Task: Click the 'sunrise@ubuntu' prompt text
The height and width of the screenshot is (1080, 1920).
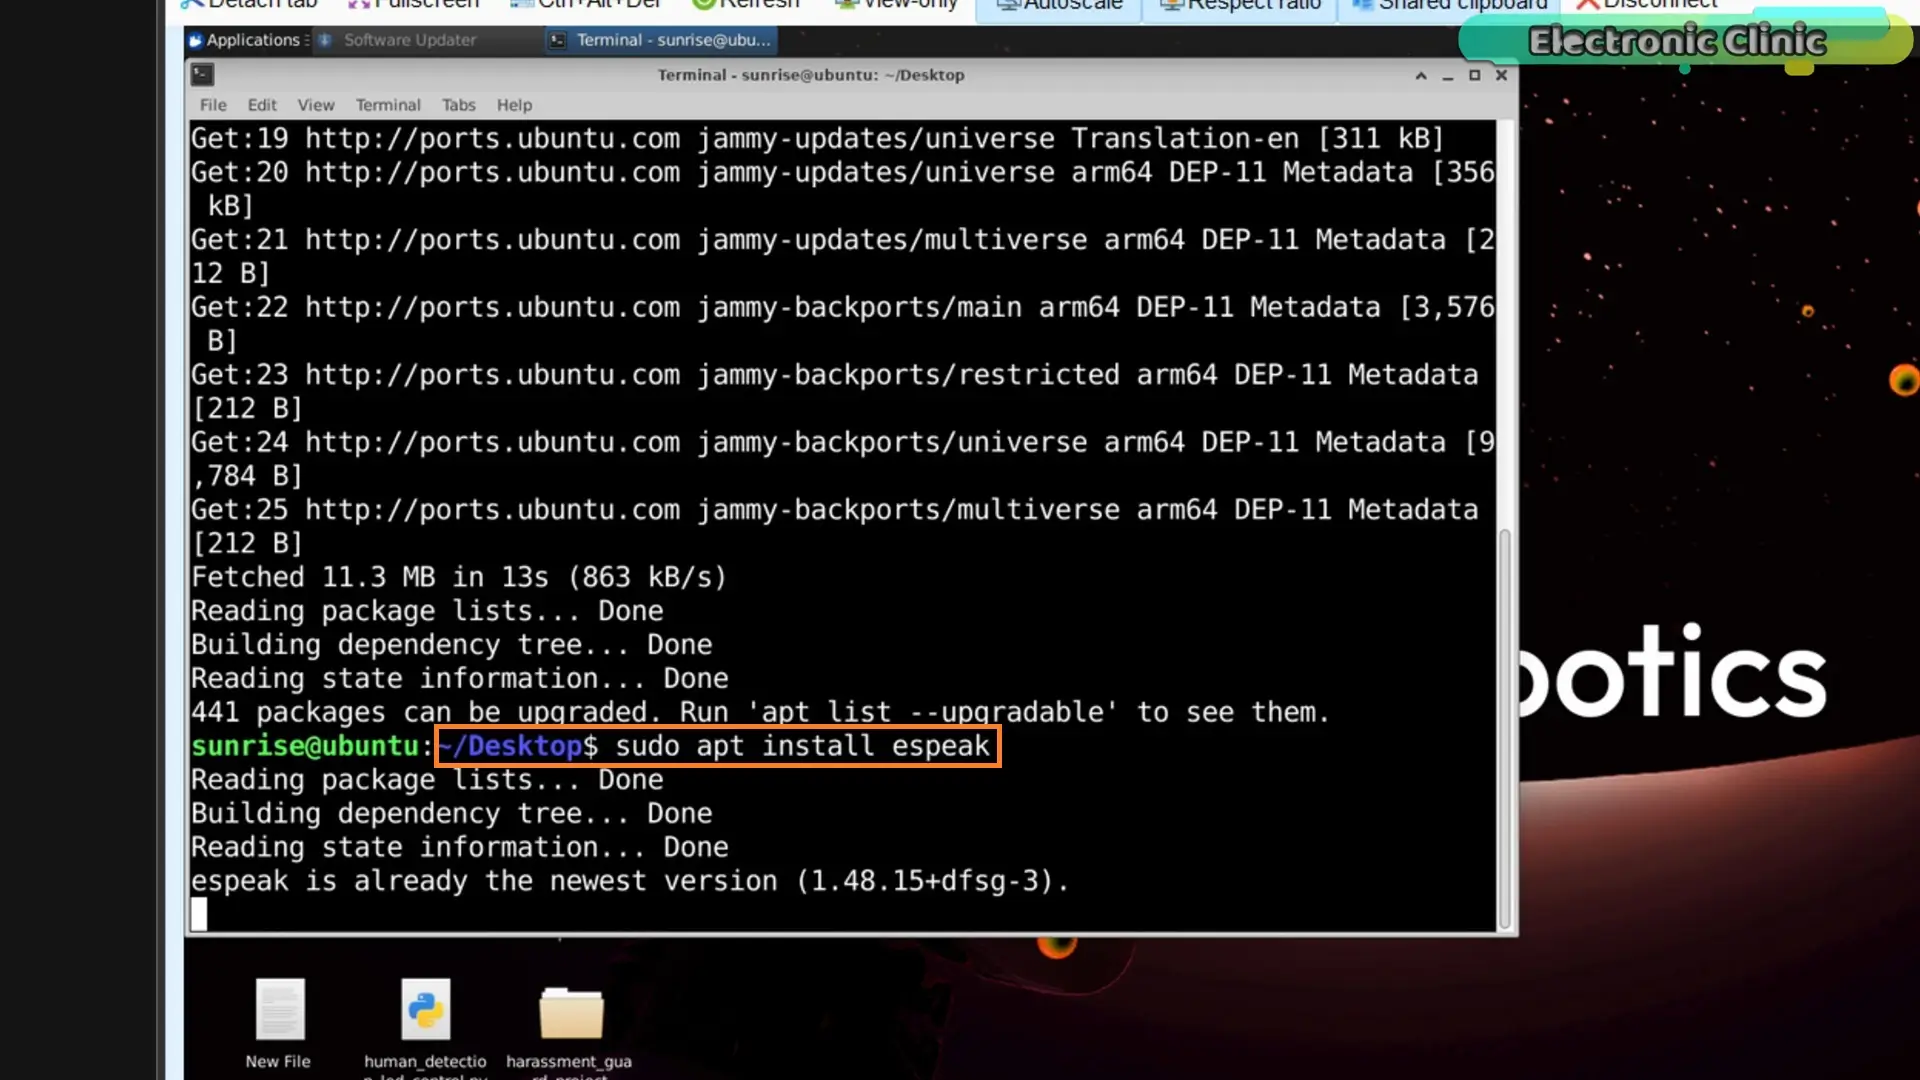Action: coord(305,746)
